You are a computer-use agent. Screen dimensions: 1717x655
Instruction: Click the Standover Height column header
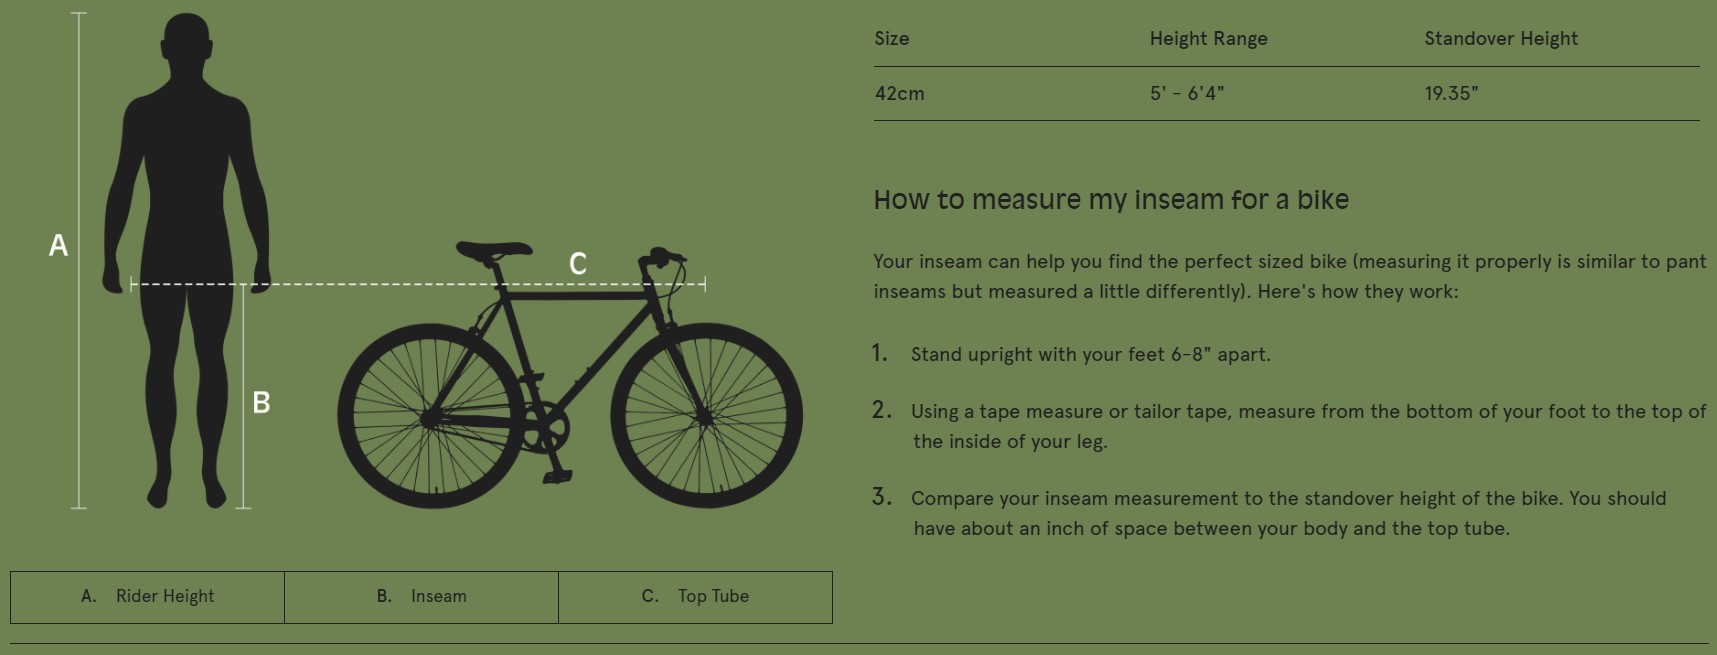click(1500, 39)
